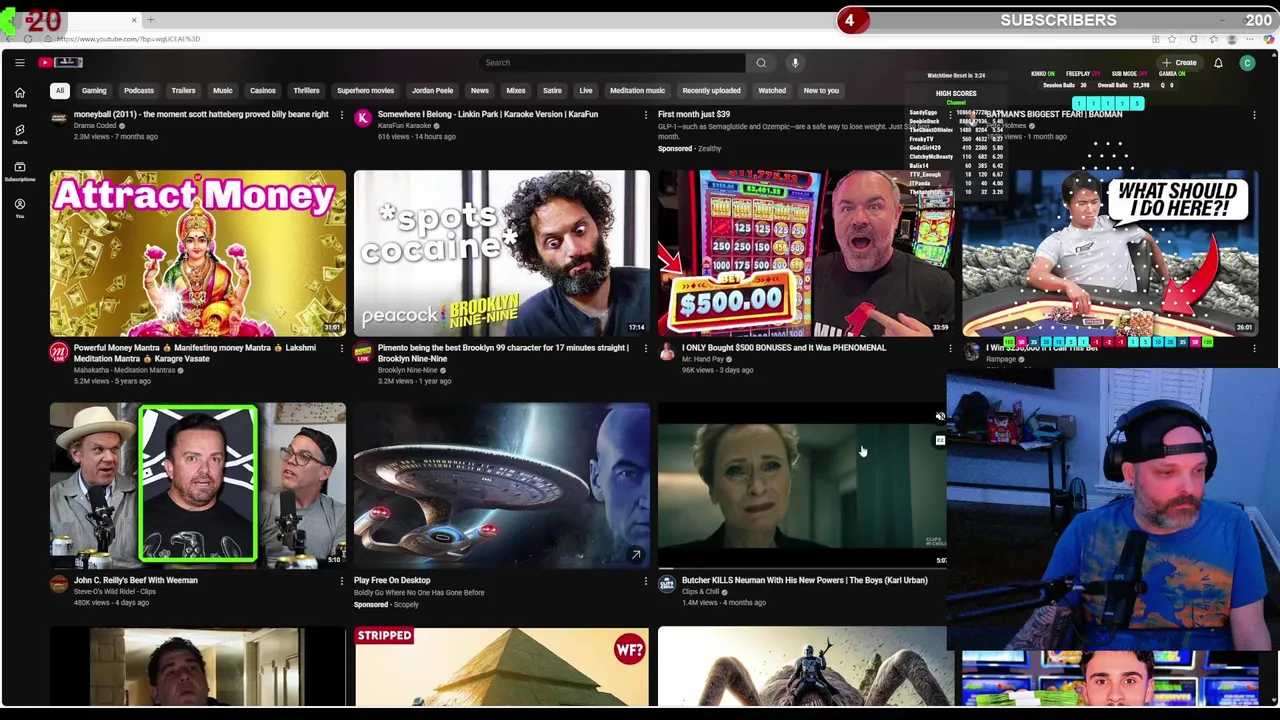Open the spots cocaine Brooklyn Nine-Nine thumbnail
1280x720 pixels.
[502, 253]
